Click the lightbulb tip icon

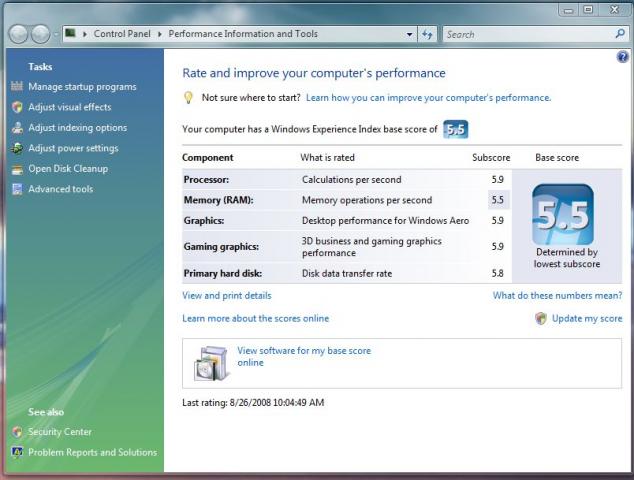click(x=188, y=97)
